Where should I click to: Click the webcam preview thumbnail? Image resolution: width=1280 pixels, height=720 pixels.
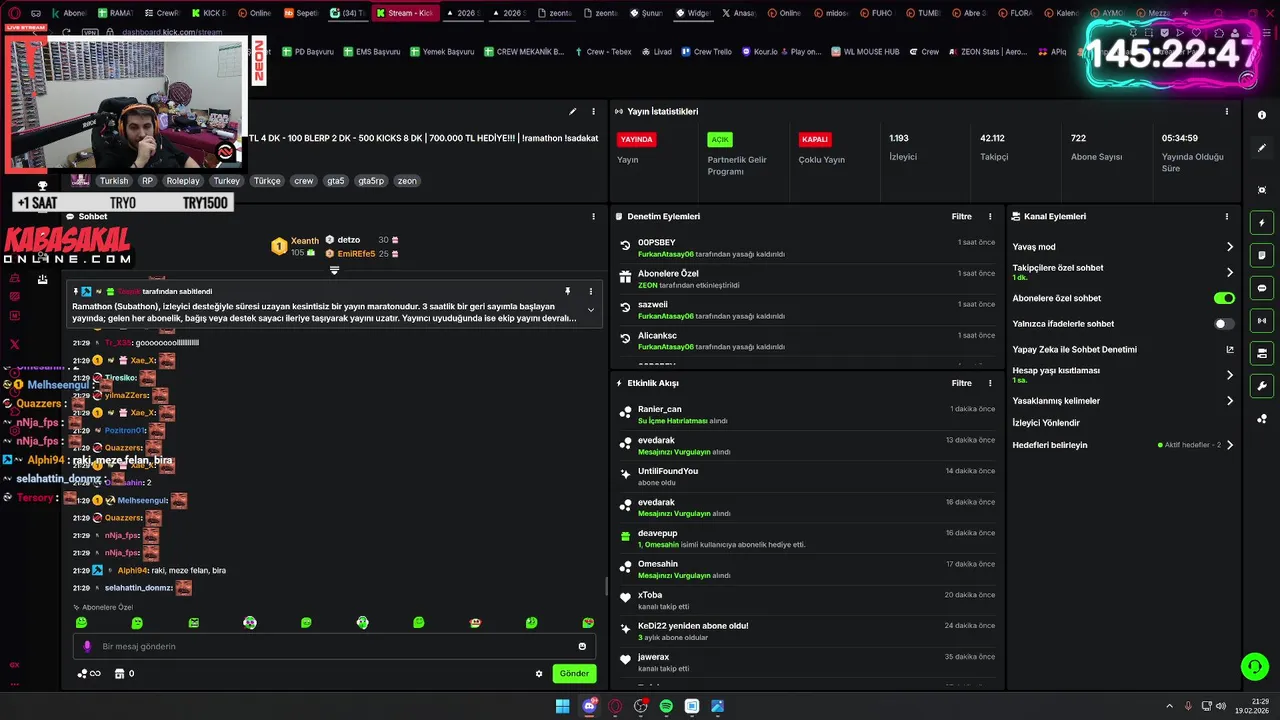(x=124, y=104)
